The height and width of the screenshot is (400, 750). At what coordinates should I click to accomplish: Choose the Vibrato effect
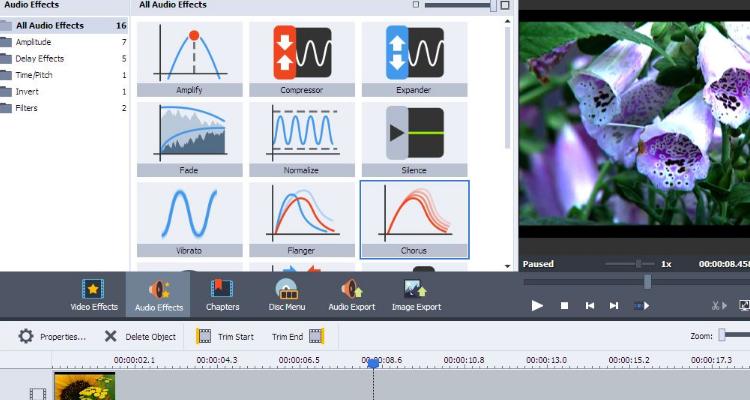coord(189,220)
